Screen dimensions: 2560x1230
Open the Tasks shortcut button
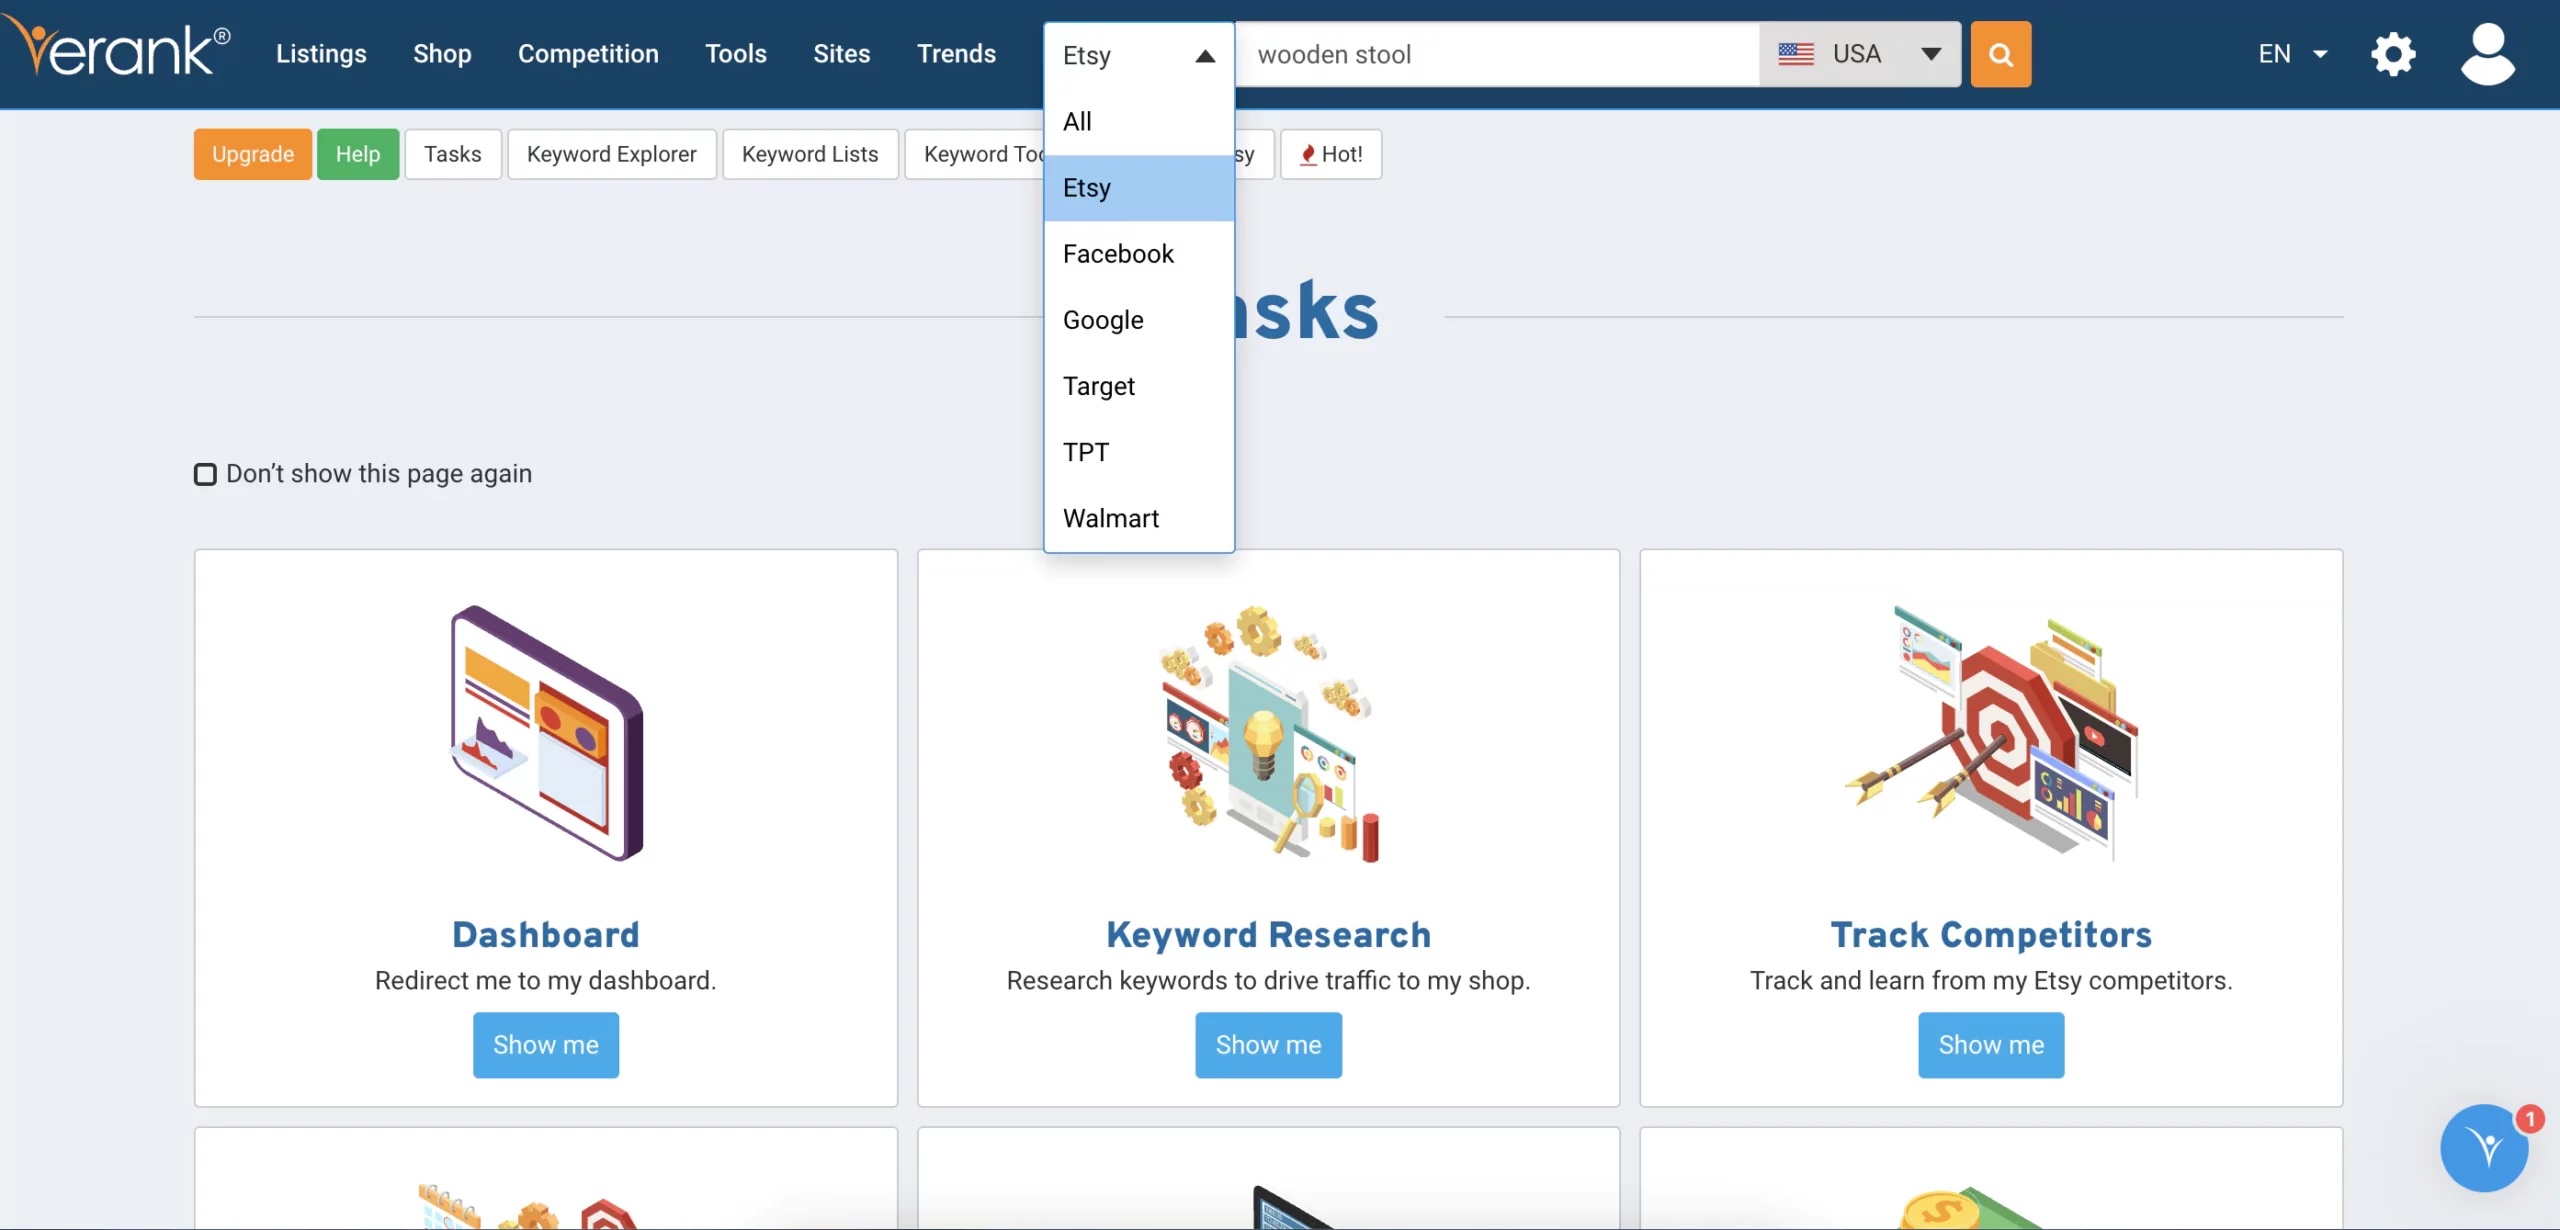(x=453, y=154)
